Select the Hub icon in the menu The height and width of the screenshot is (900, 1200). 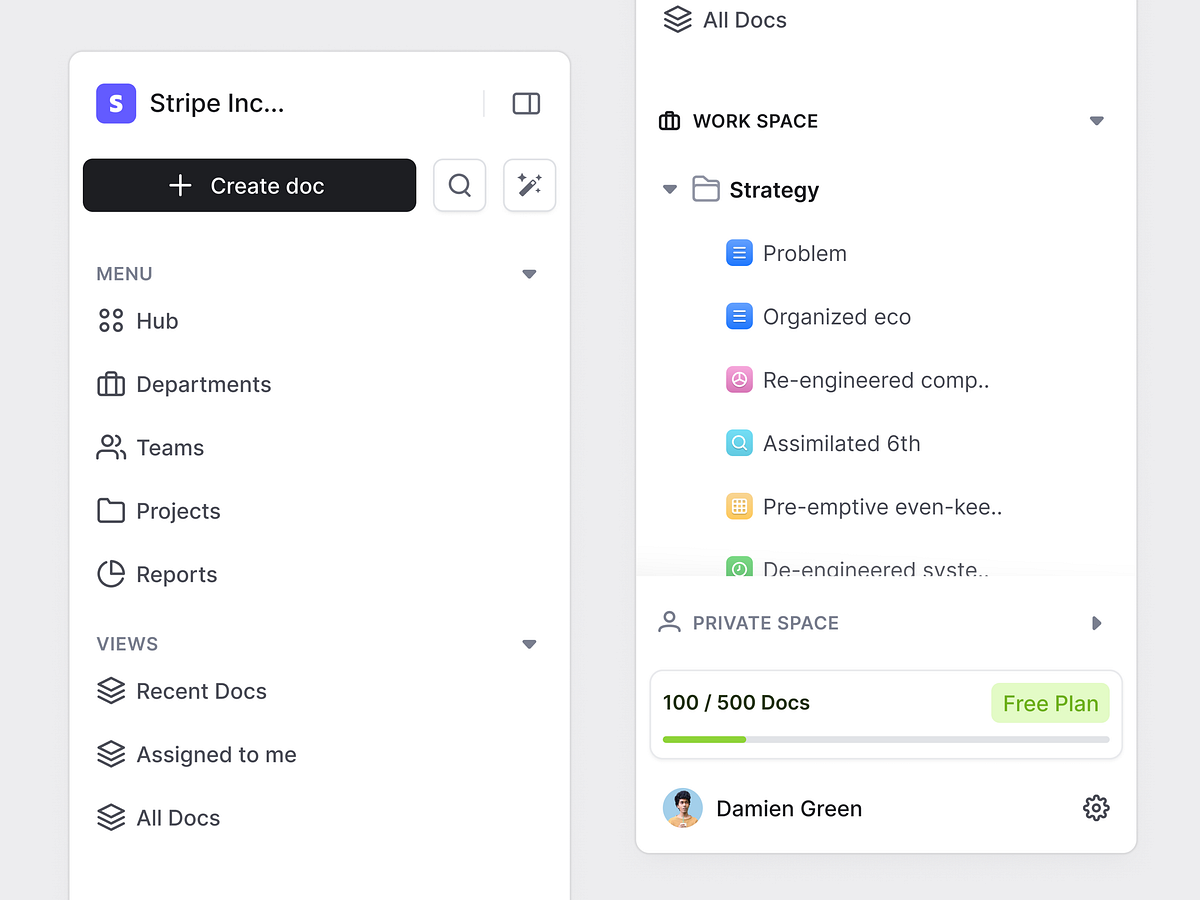110,320
